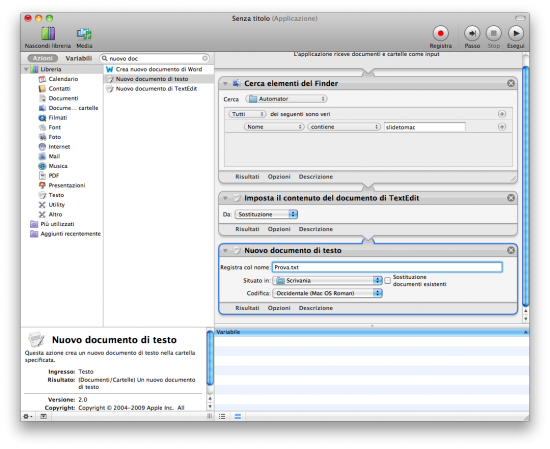The image size is (550, 449).
Task: Clear the action search field
Action: coord(205,58)
